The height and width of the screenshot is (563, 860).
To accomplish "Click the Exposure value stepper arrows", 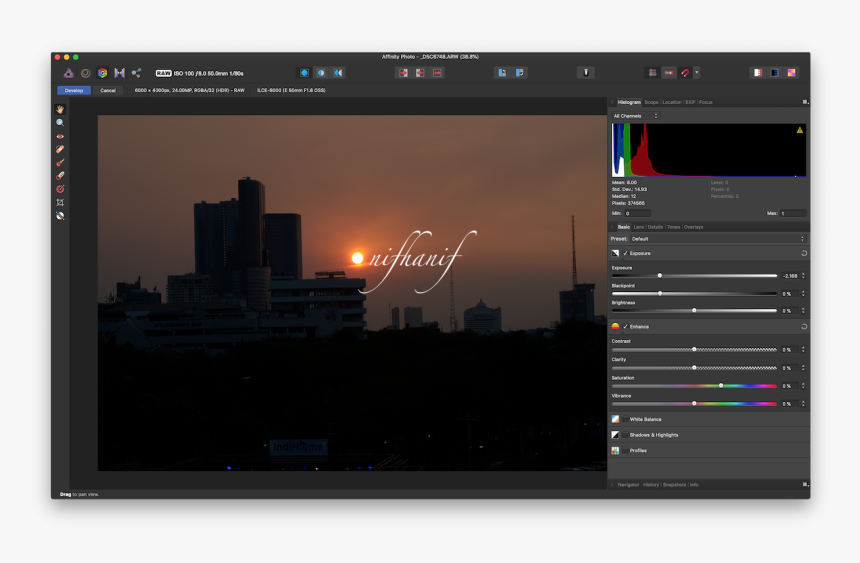I will coord(804,275).
